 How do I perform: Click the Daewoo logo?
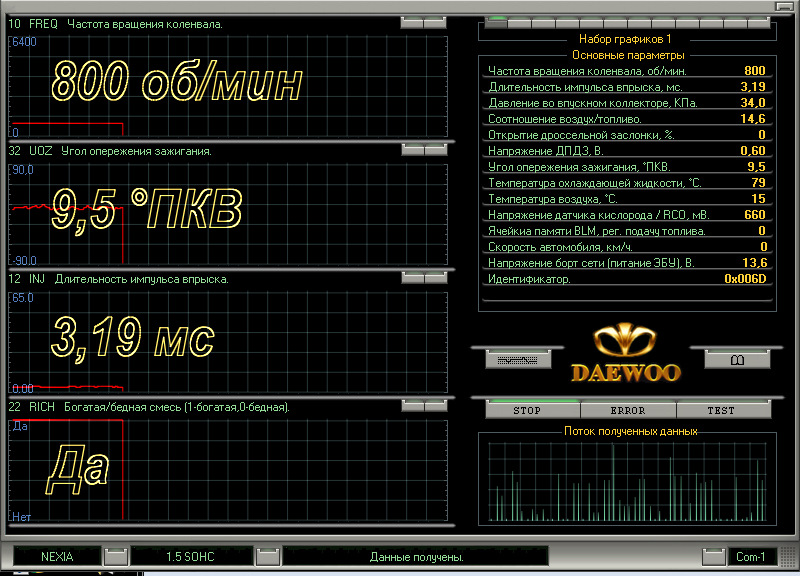click(x=626, y=353)
